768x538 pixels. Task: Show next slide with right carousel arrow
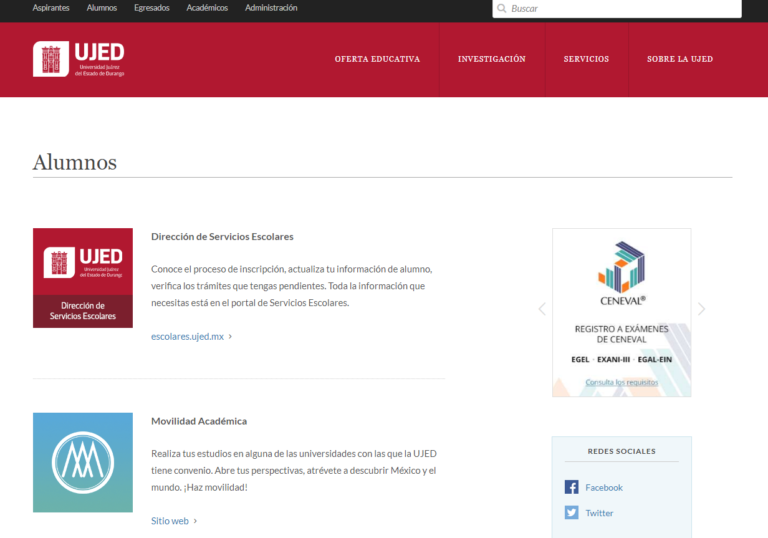coord(701,309)
